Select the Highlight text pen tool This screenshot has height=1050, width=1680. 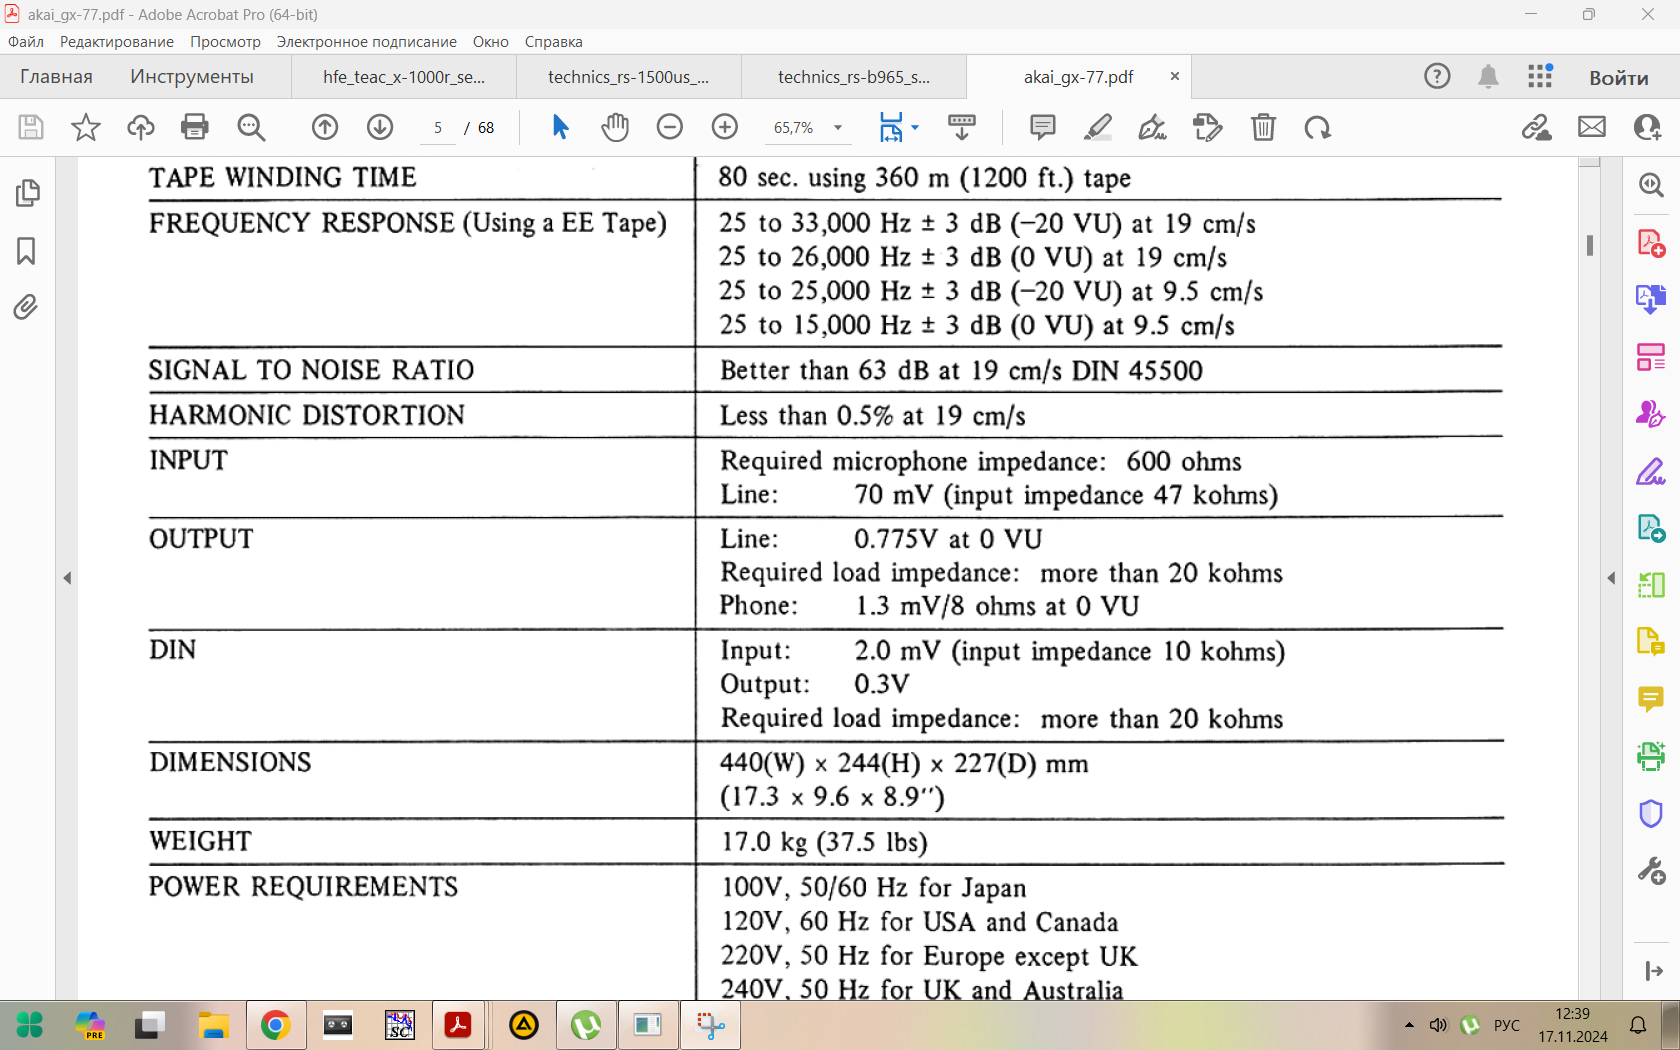coord(1098,127)
